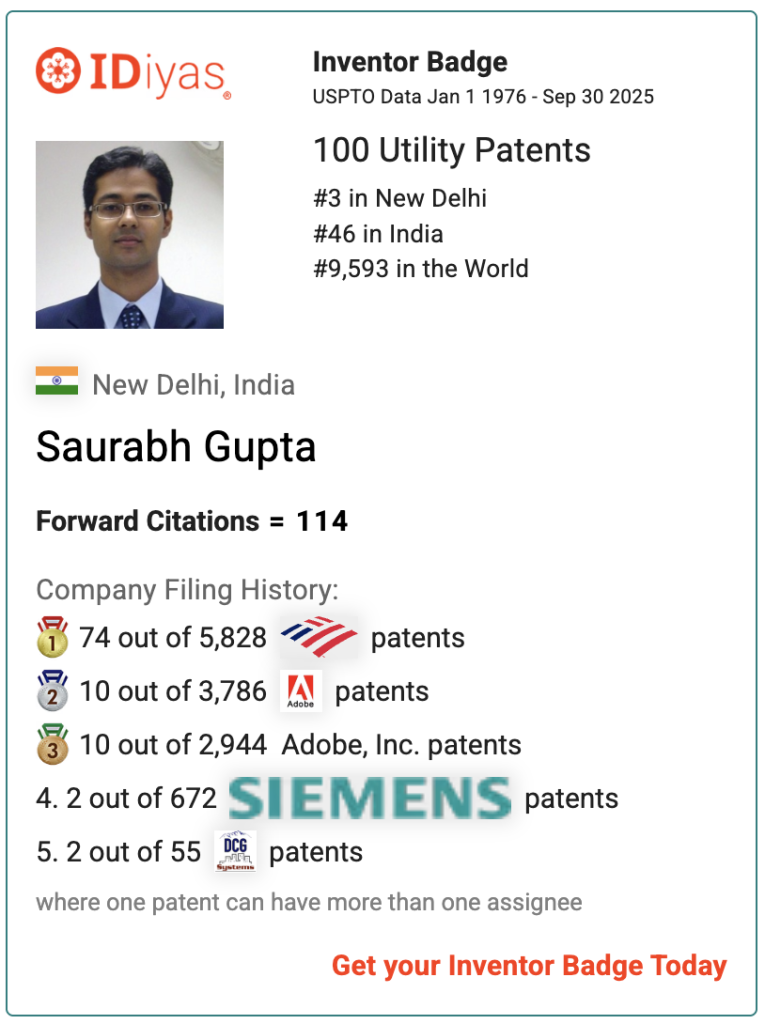Click the Siemens logo
The width and height of the screenshot is (765, 1024).
click(370, 798)
